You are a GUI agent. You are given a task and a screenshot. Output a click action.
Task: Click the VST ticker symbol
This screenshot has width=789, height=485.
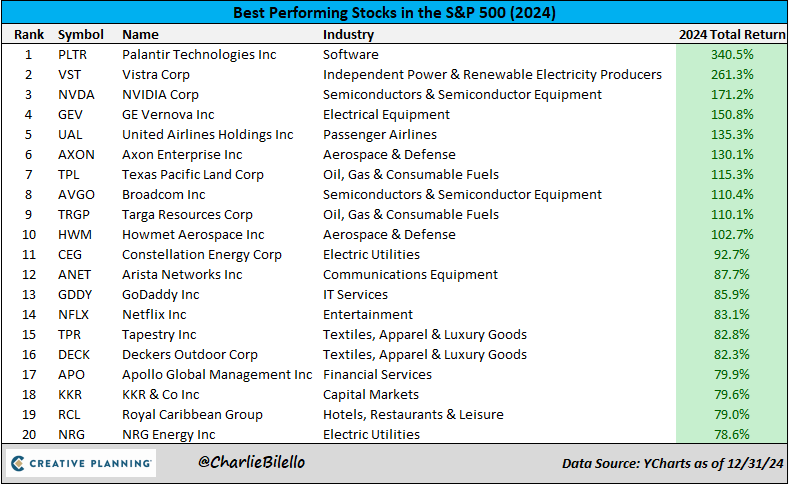click(x=69, y=74)
